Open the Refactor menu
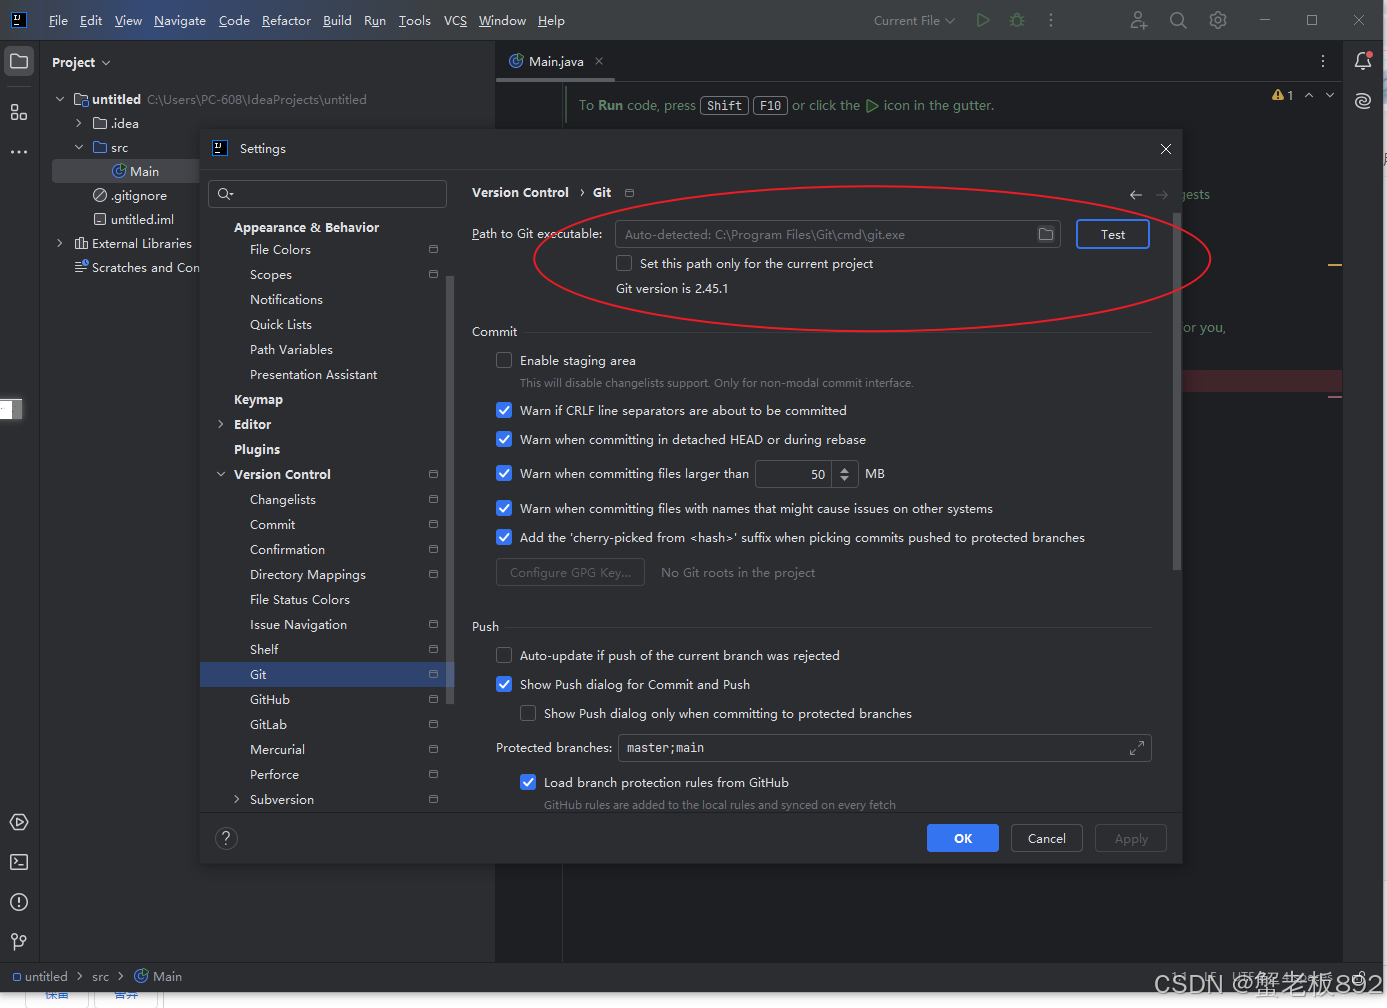 coord(286,20)
